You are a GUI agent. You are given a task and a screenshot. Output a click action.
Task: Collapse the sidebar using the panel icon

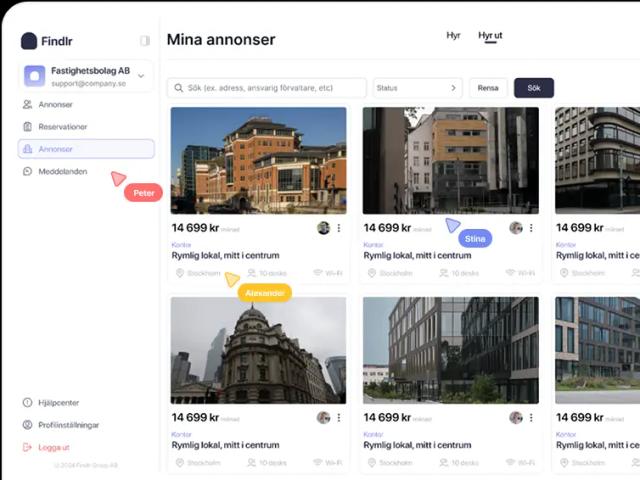[x=145, y=41]
